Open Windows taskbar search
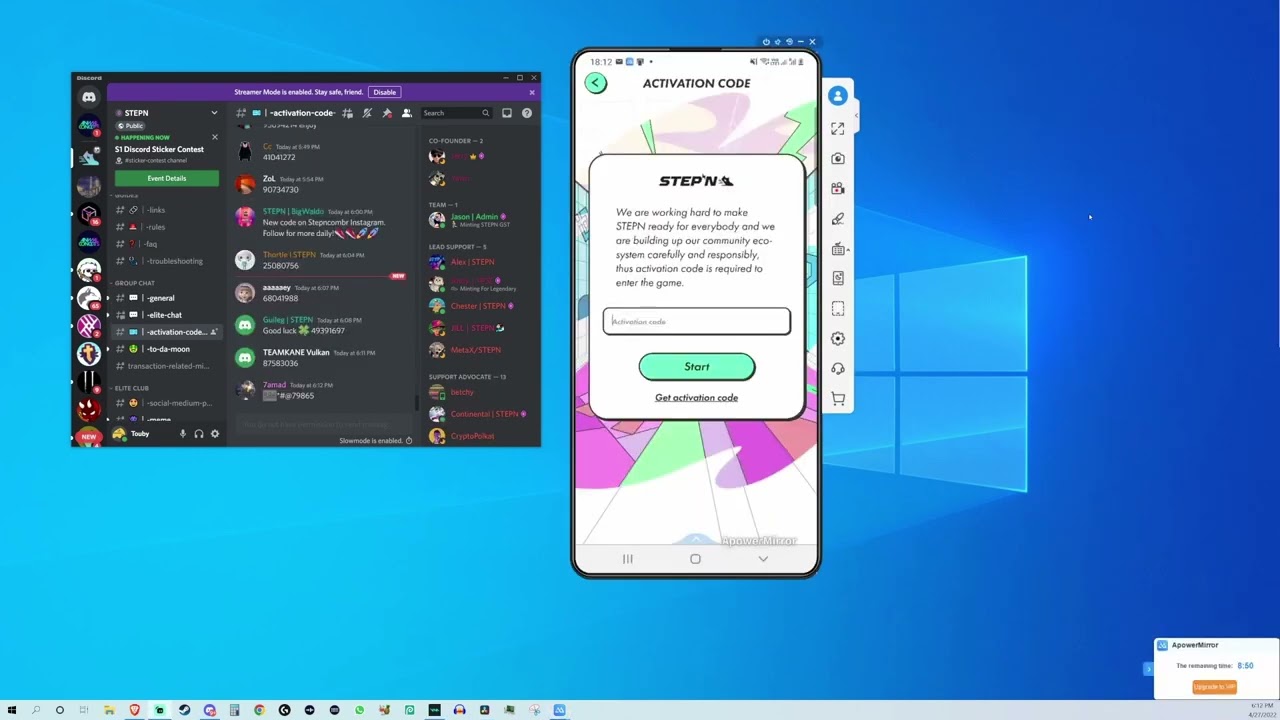Screen dimensions: 1280x720 pos(36,710)
